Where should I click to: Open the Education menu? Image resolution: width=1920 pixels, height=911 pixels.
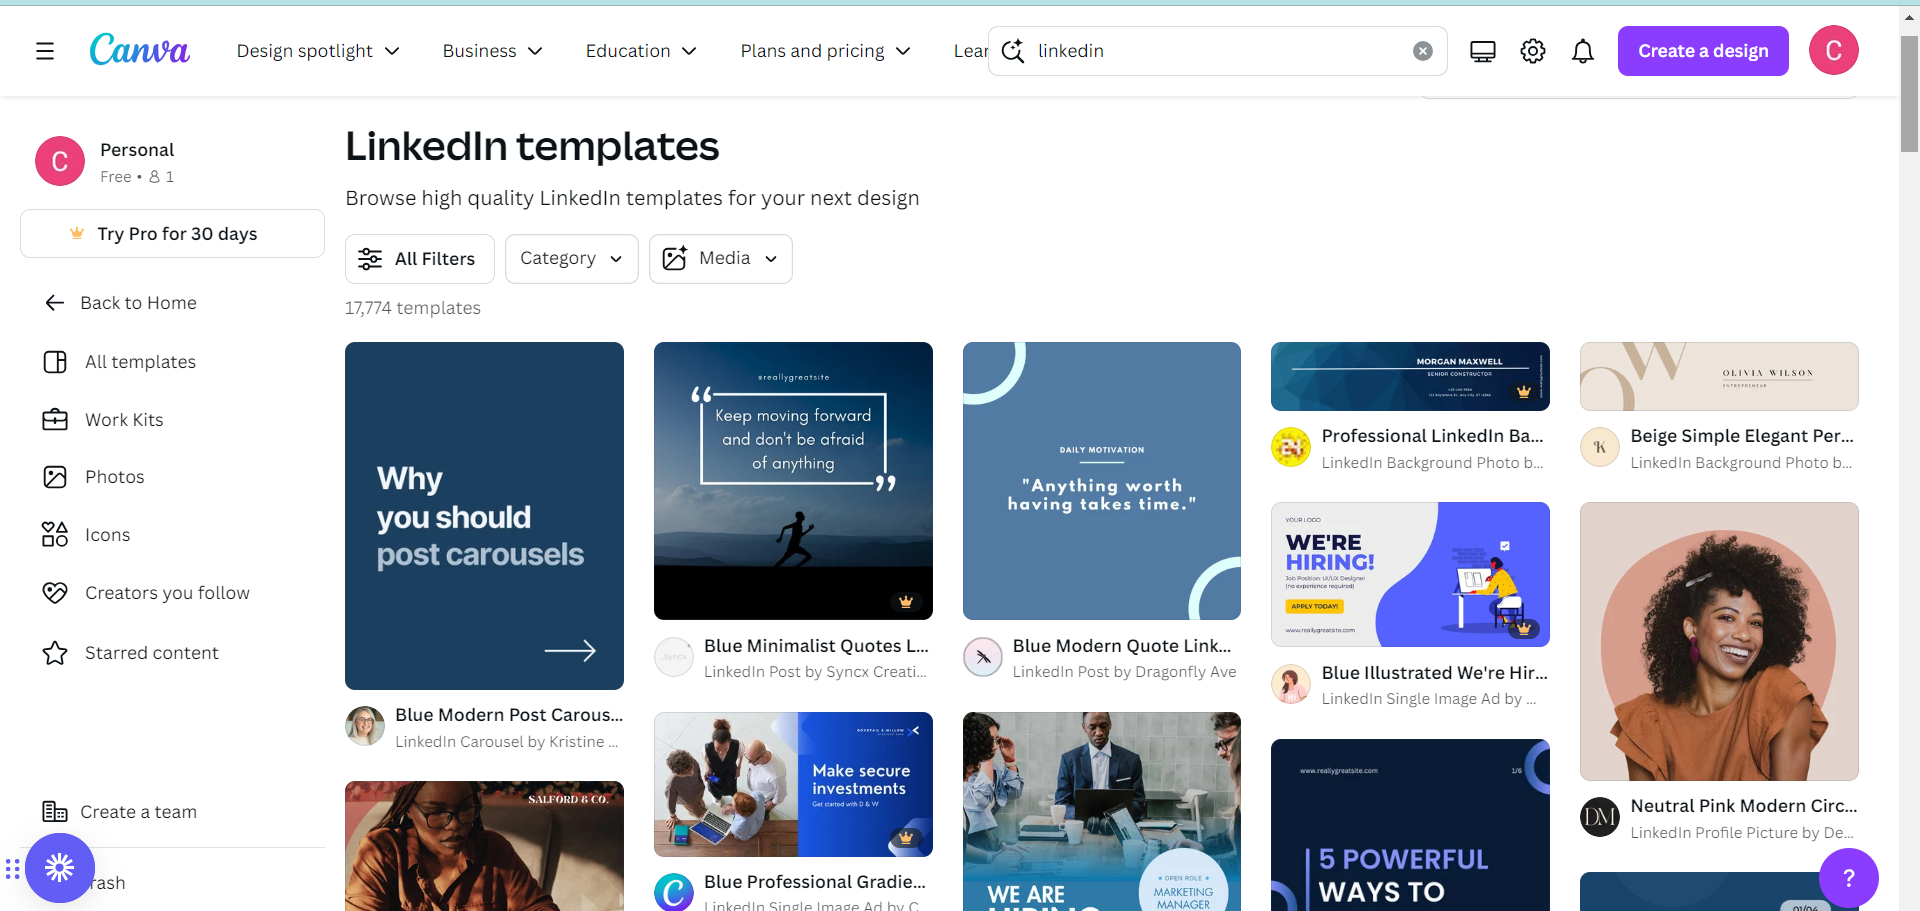(640, 51)
